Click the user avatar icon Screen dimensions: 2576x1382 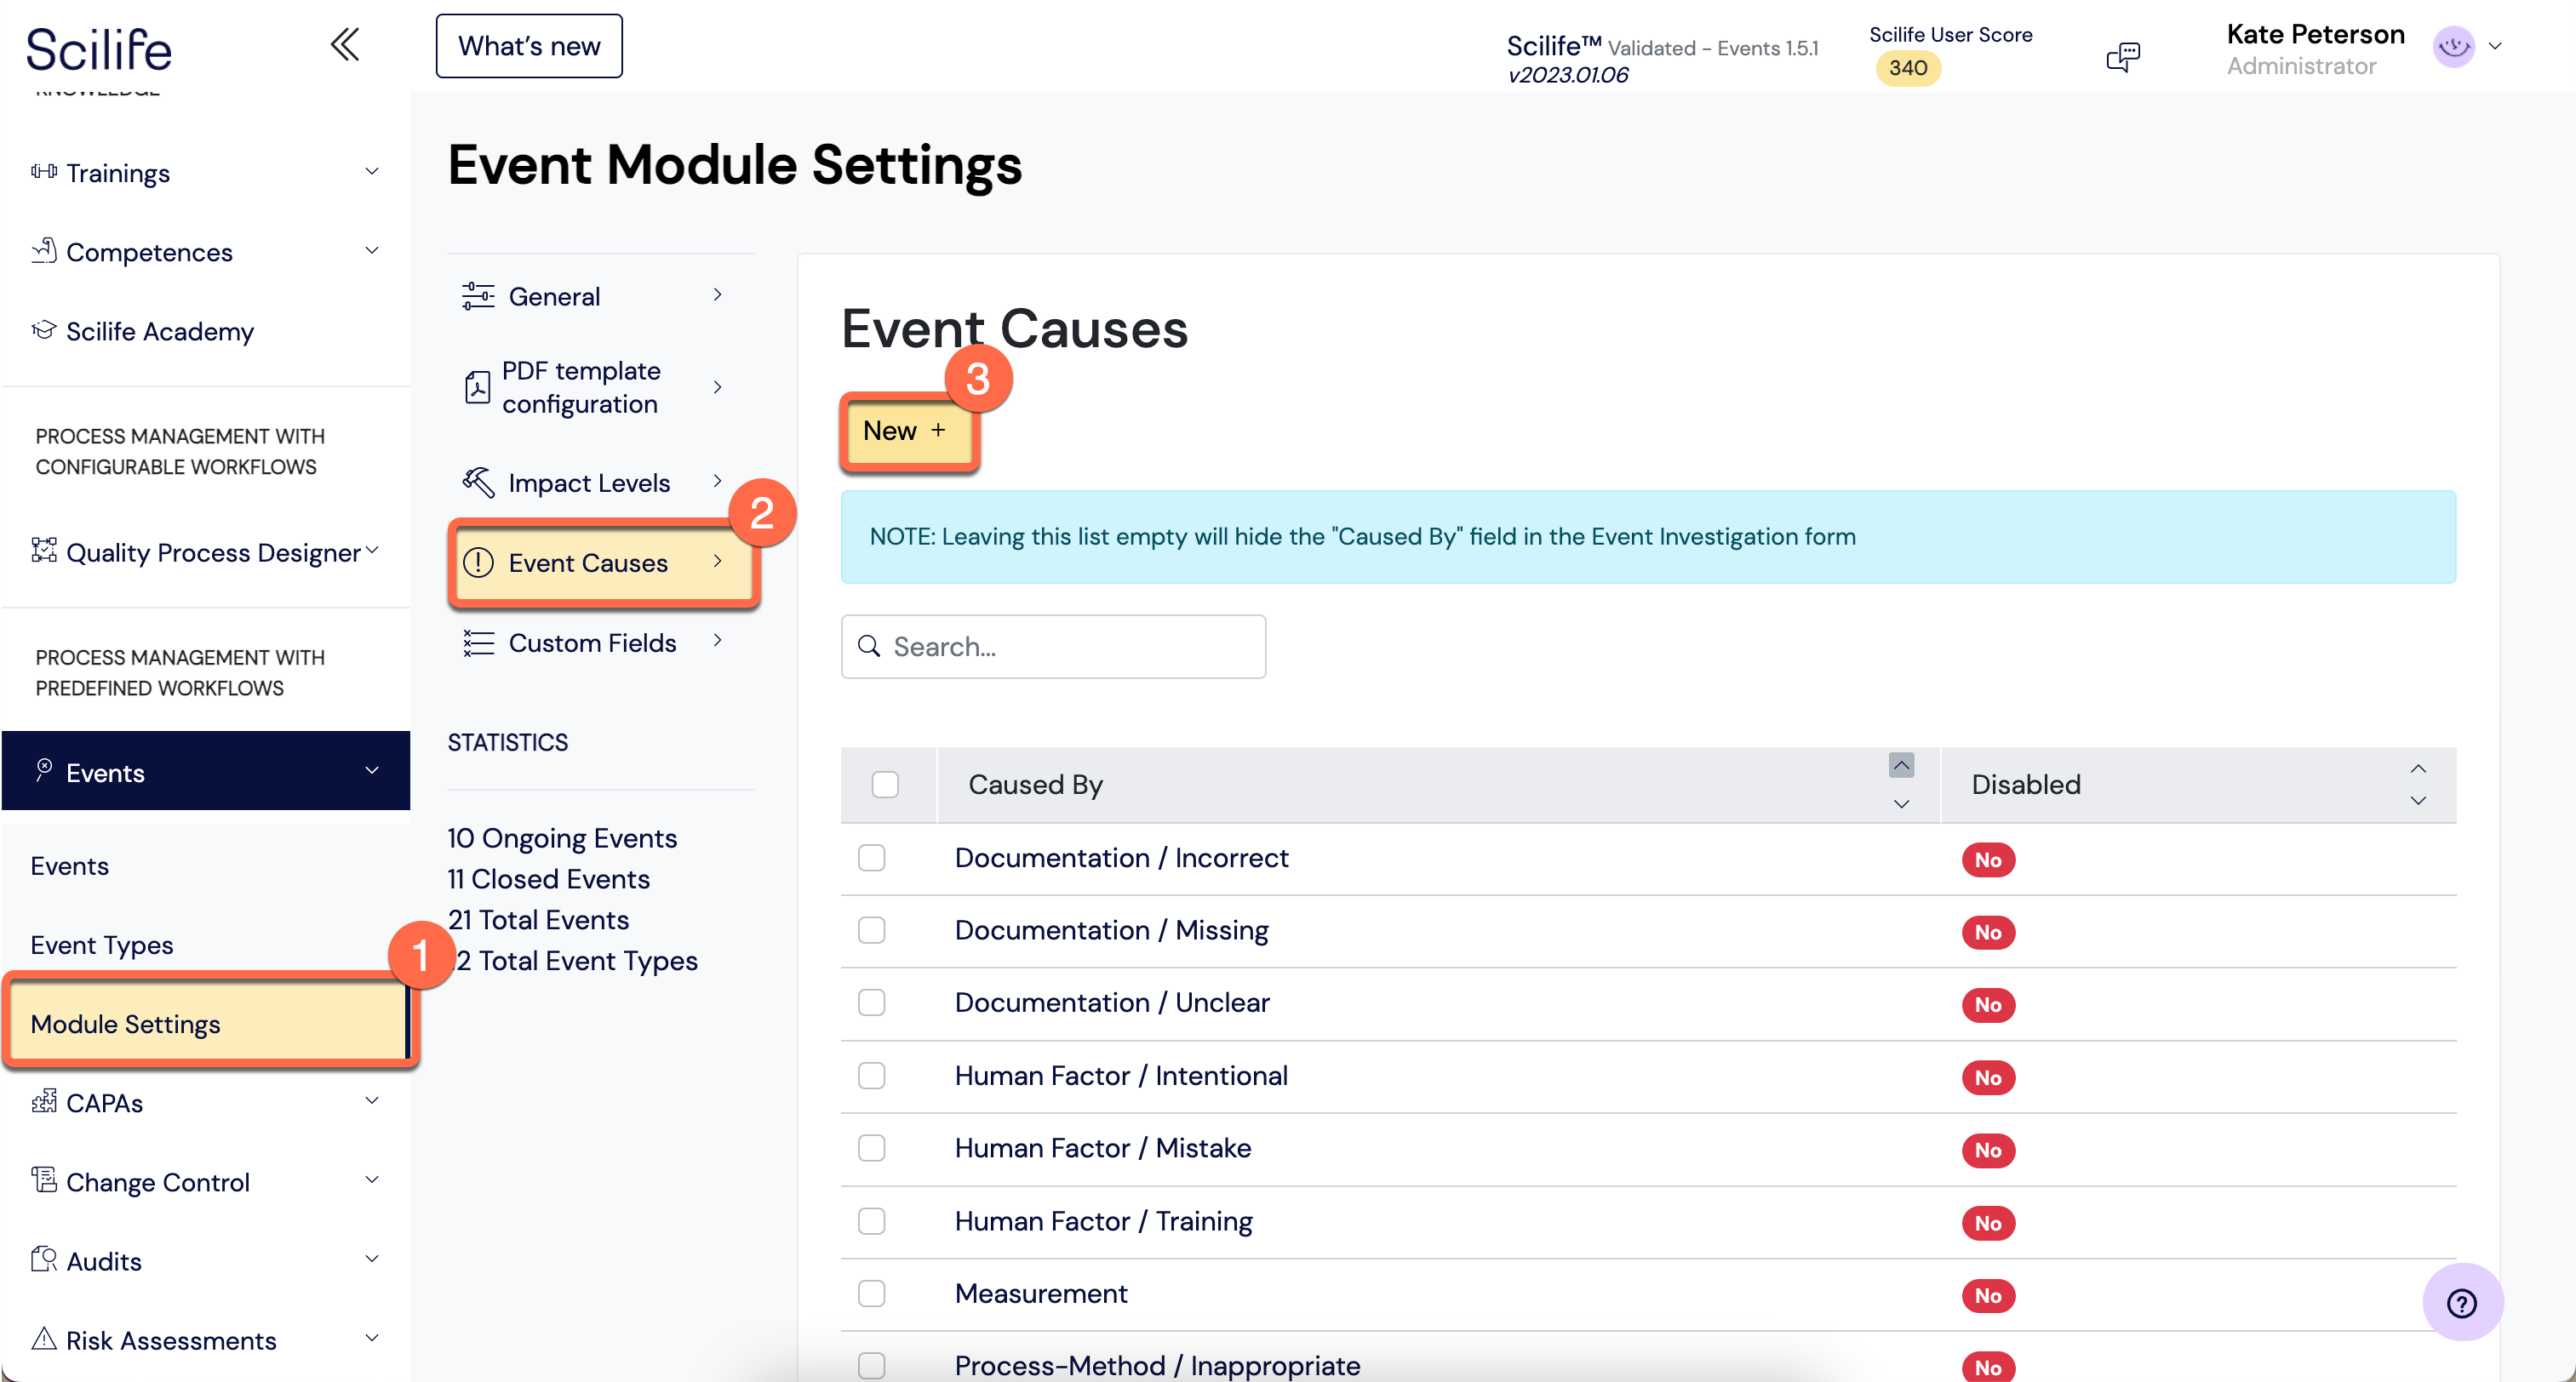click(2453, 46)
